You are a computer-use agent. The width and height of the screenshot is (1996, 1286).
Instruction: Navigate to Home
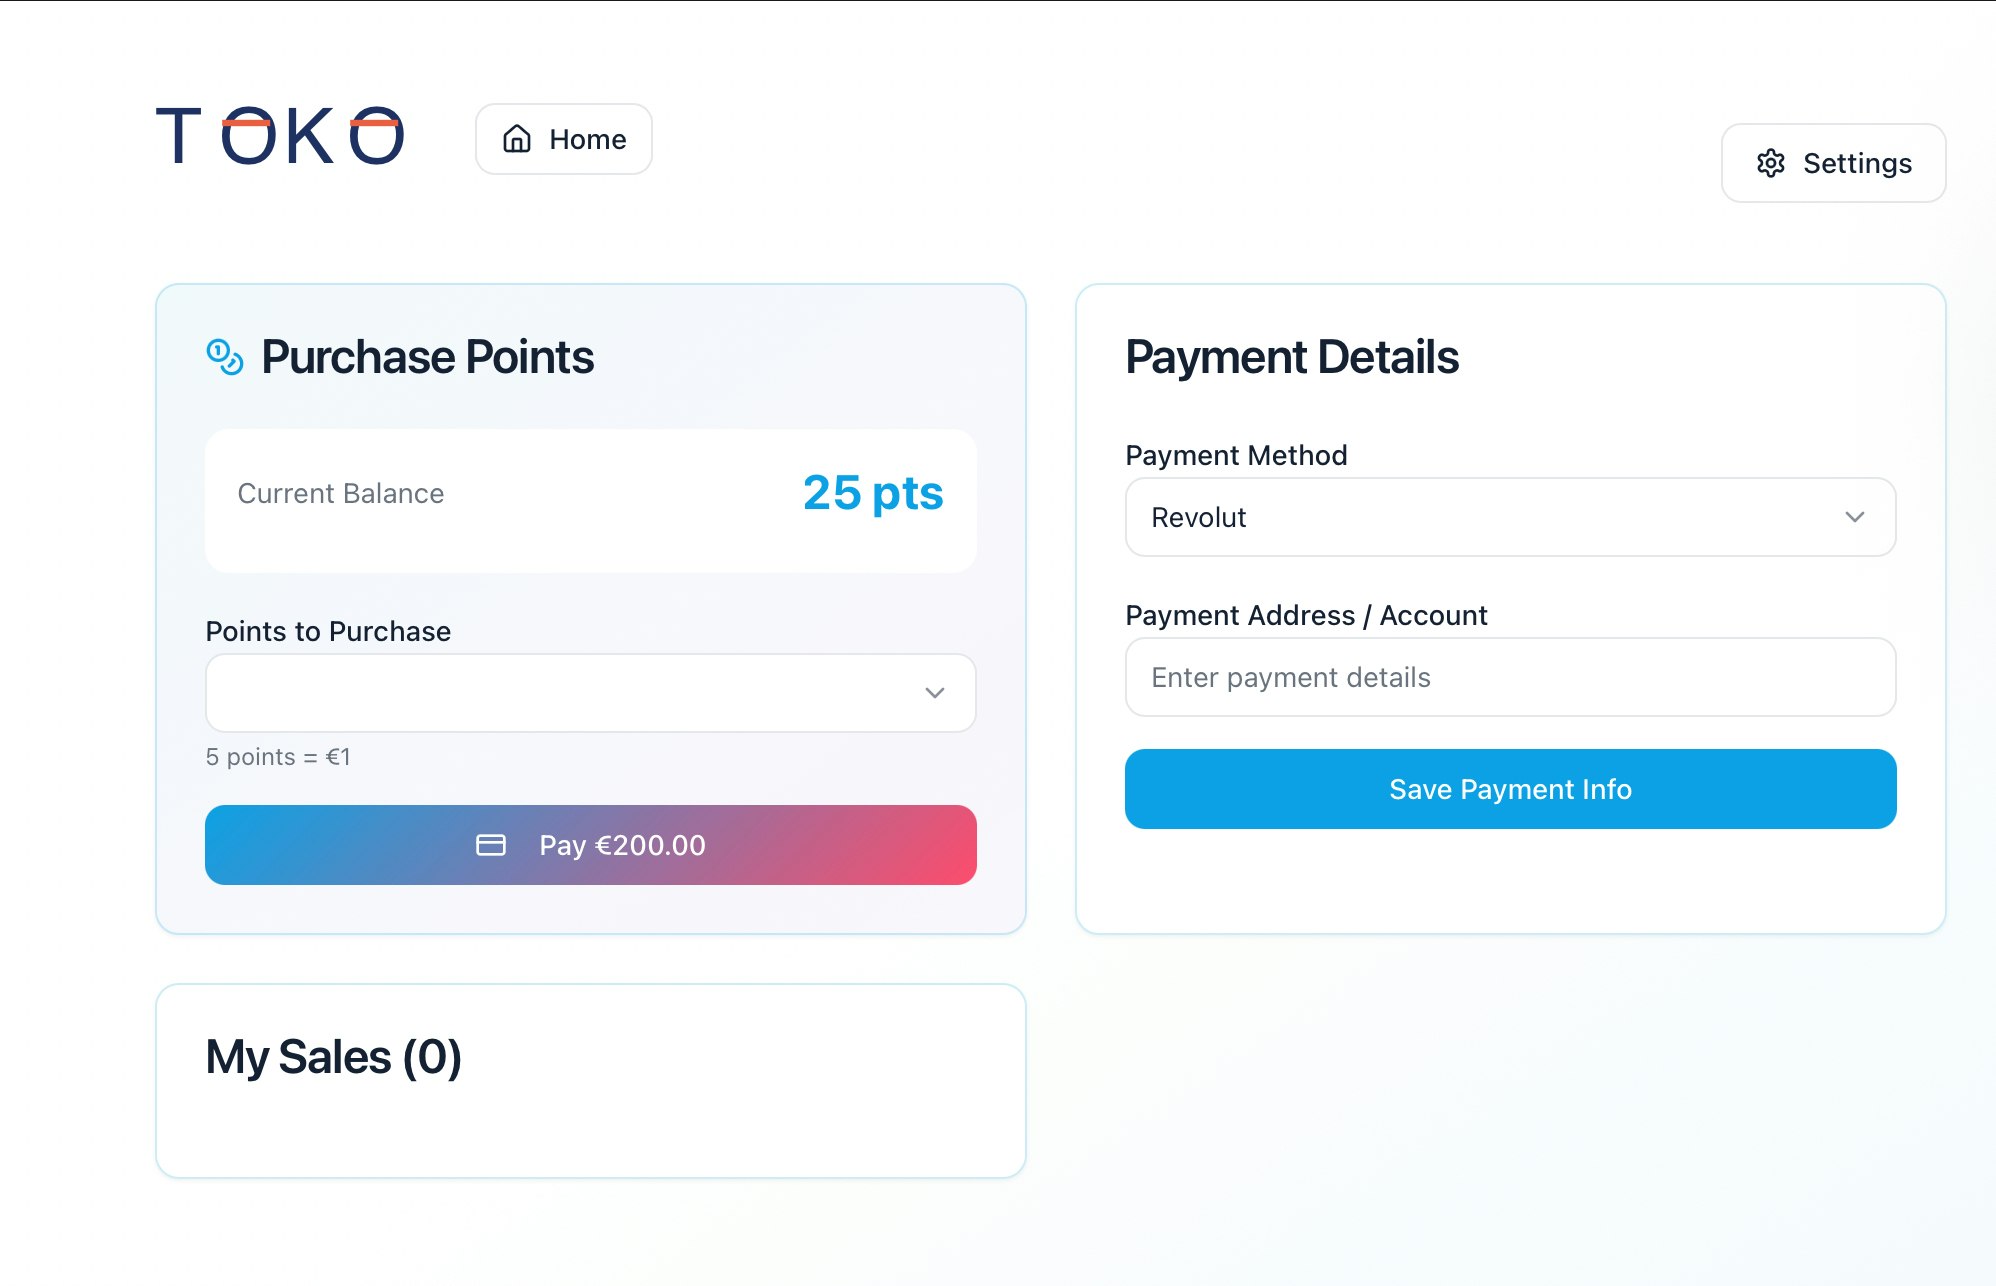(563, 139)
